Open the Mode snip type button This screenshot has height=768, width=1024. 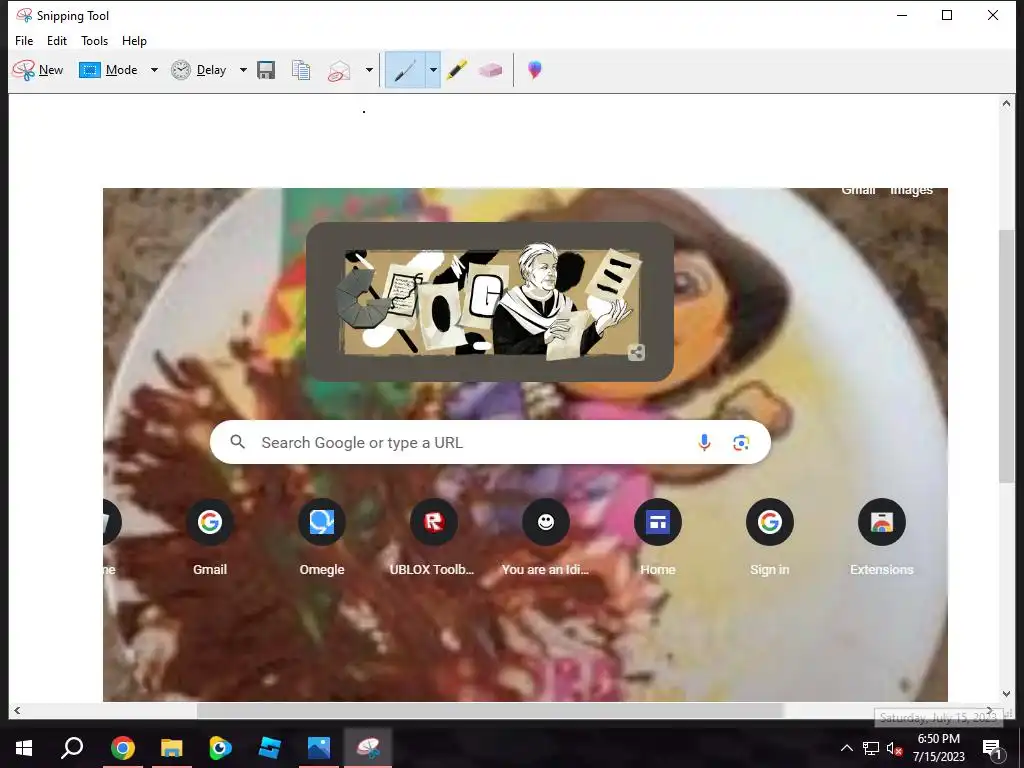pyautogui.click(x=108, y=70)
